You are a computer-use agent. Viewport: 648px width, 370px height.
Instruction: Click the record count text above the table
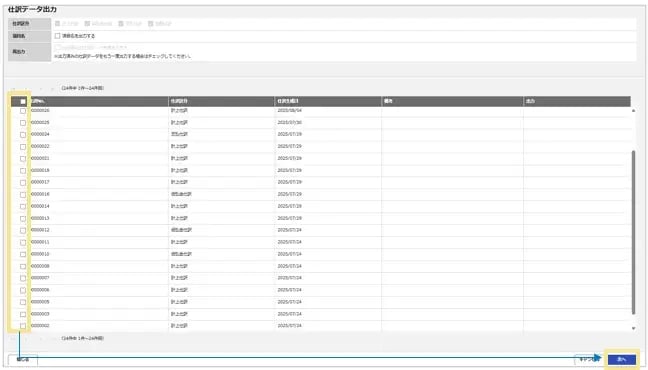[83, 88]
